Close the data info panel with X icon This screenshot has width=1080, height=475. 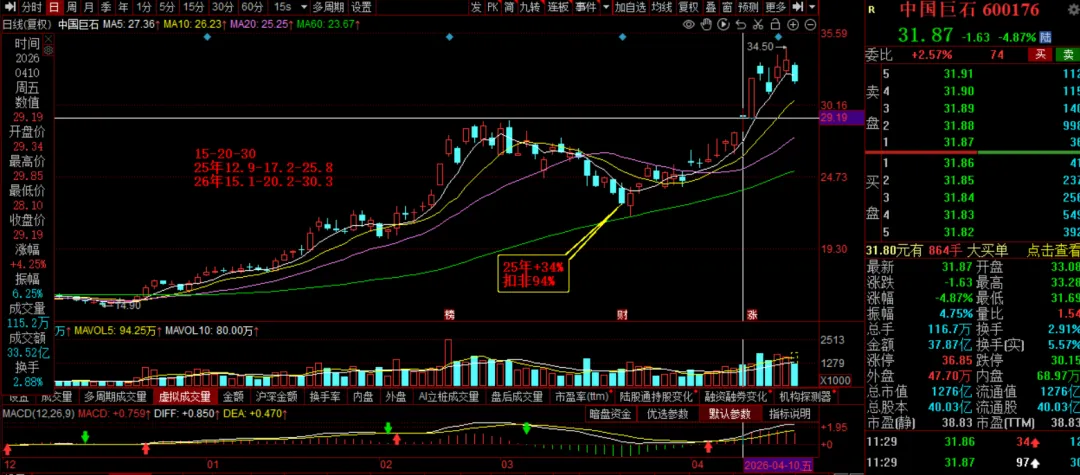pos(48,41)
